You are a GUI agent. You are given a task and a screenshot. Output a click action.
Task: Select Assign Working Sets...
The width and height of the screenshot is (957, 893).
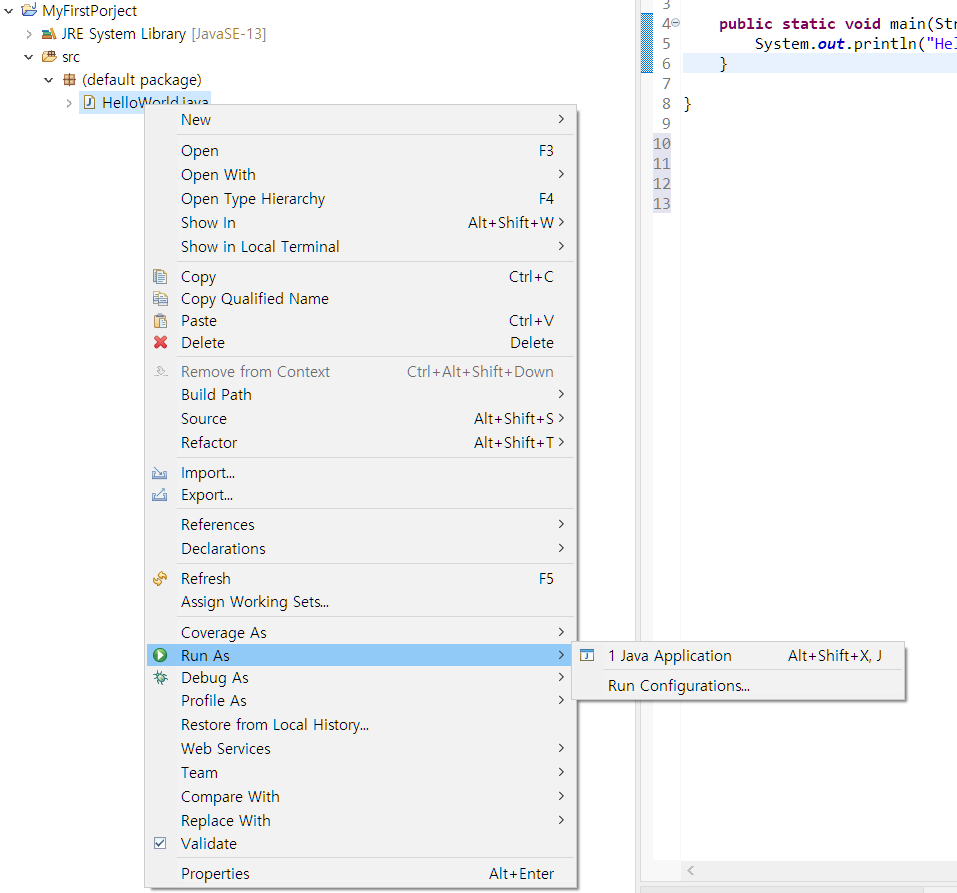(x=360, y=601)
